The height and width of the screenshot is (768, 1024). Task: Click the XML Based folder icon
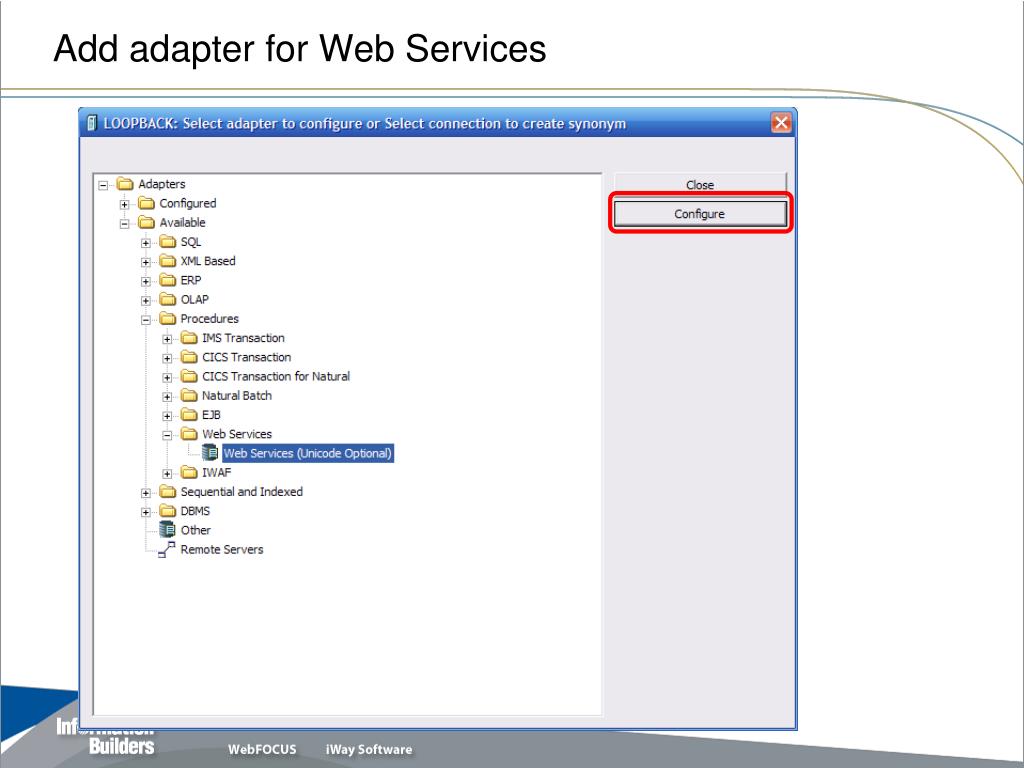tap(168, 261)
